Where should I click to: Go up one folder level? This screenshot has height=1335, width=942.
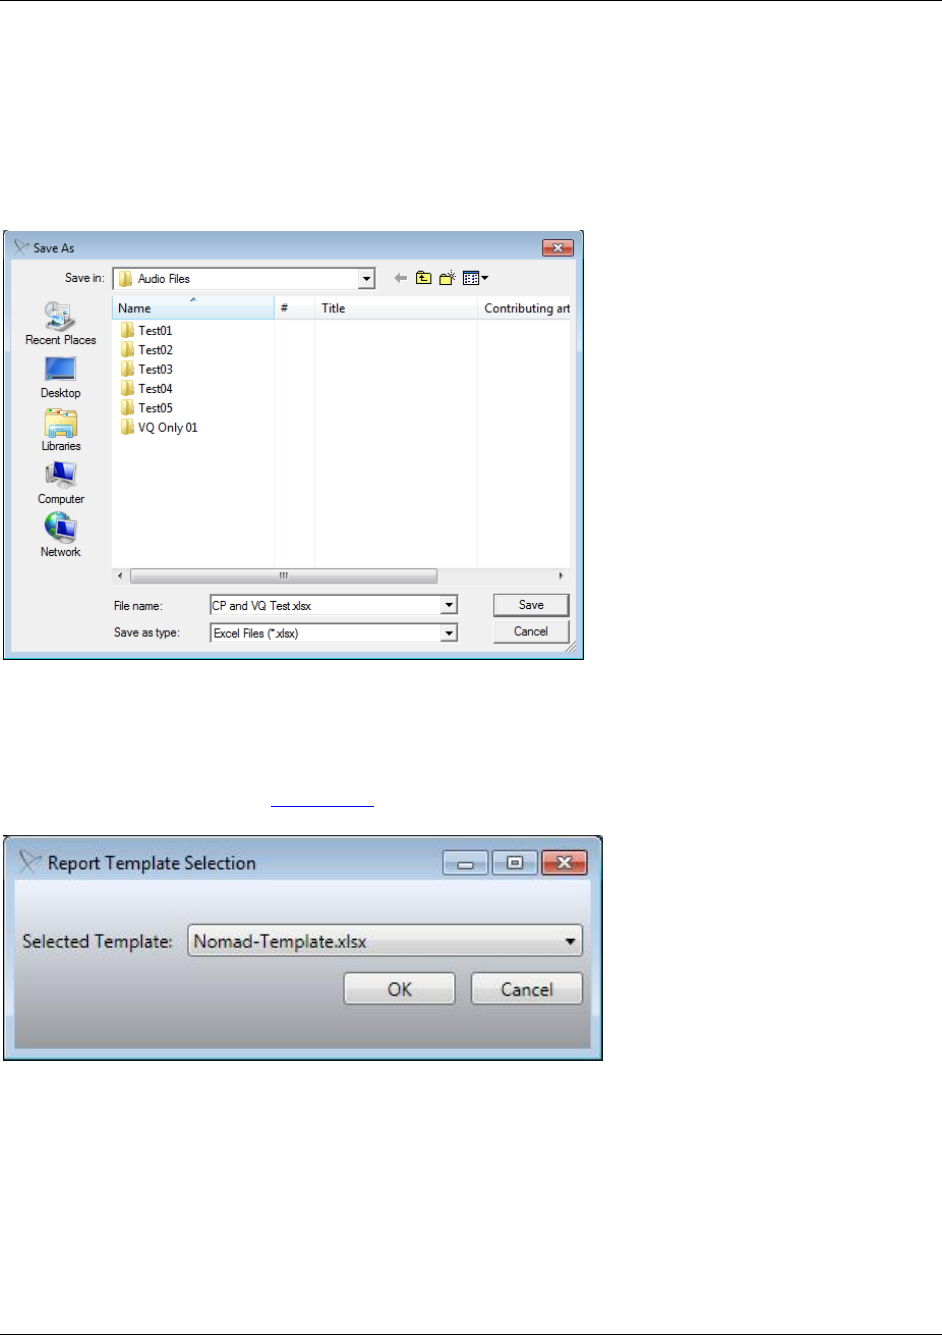pyautogui.click(x=424, y=278)
